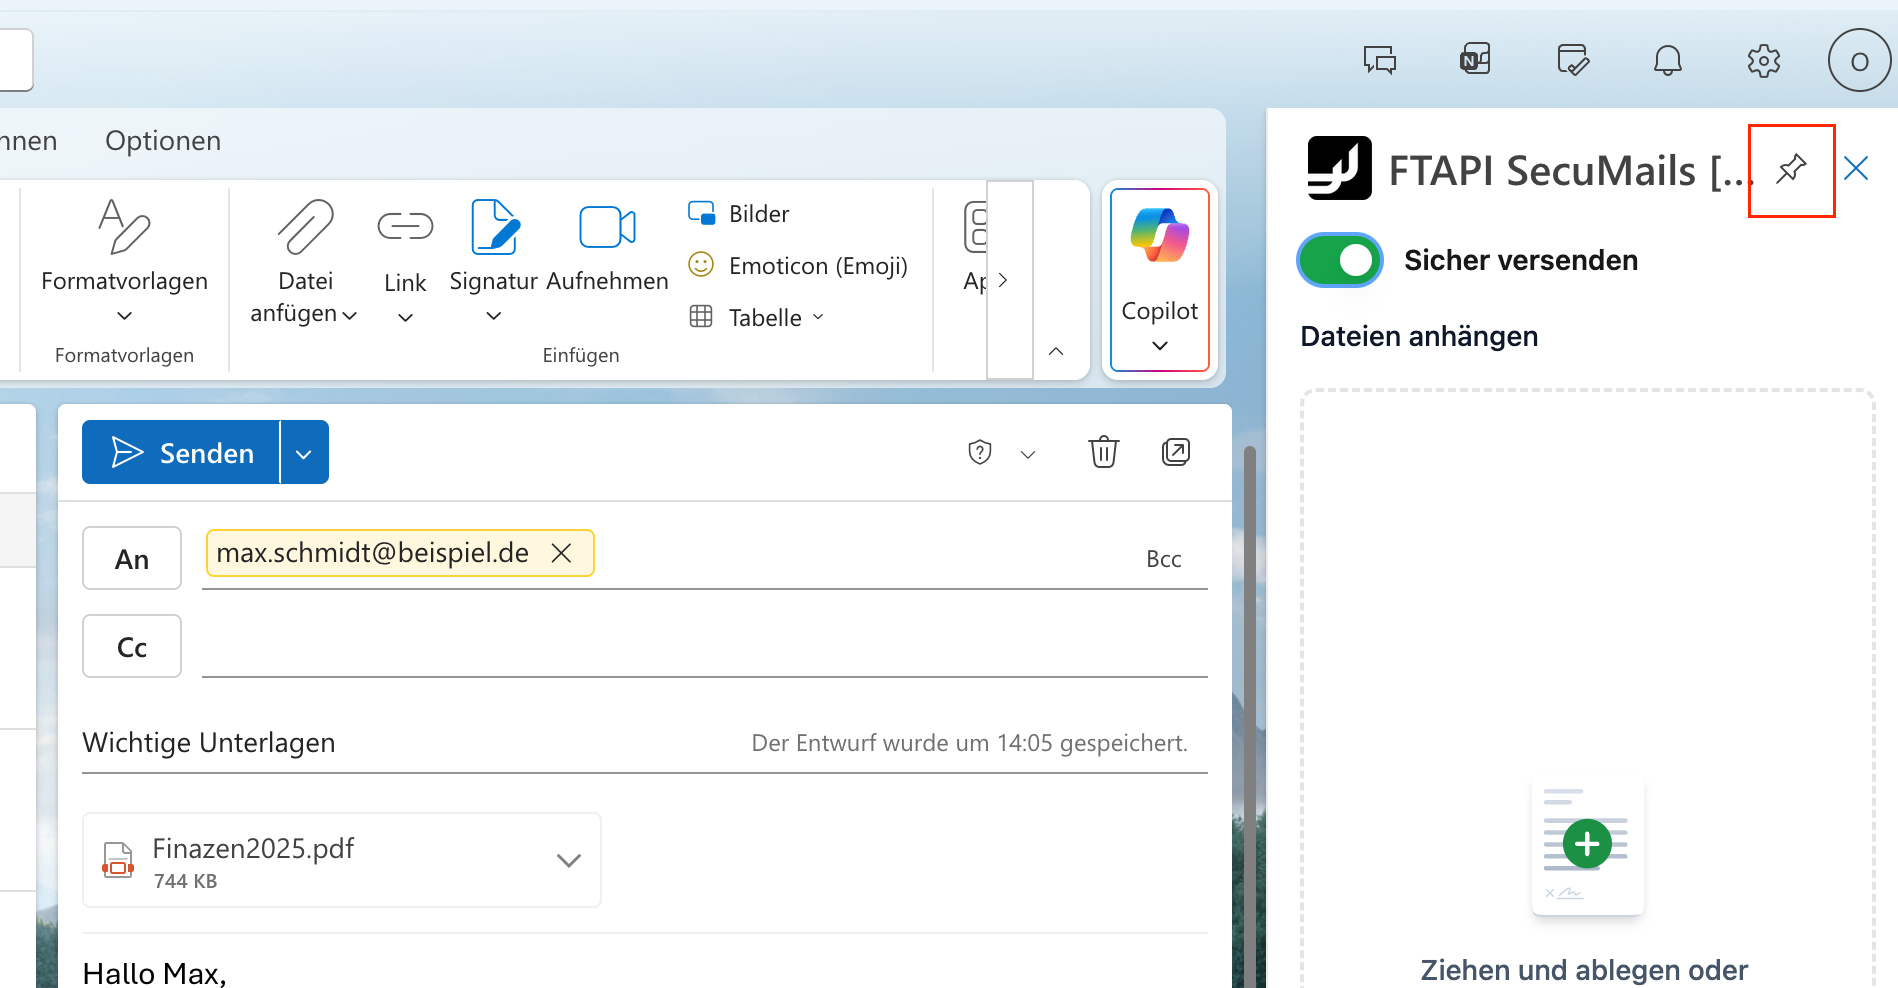Screen dimensions: 1898x988
Task: Click the Ziehen und ablegen text
Action: click(1584, 970)
